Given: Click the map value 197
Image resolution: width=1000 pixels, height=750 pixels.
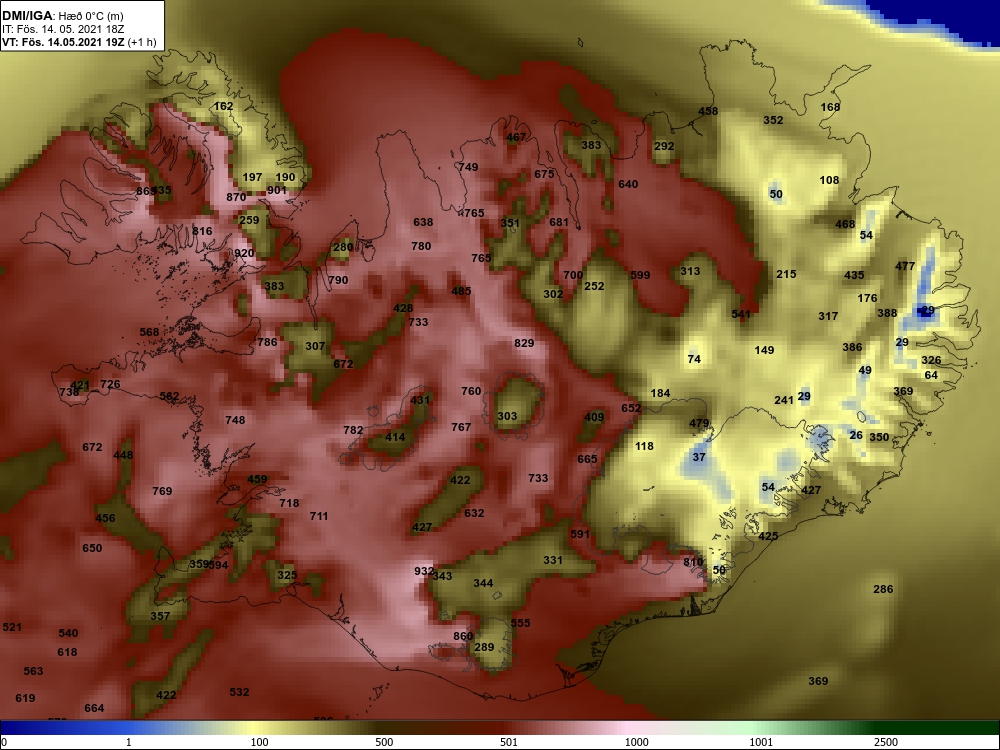Looking at the screenshot, I should 253,177.
